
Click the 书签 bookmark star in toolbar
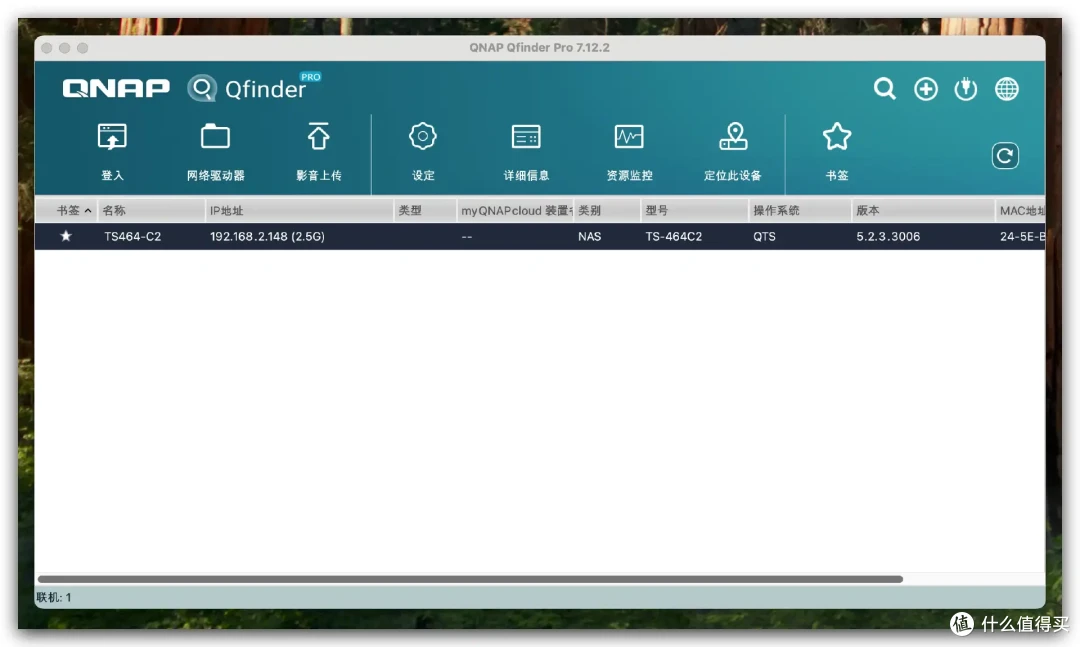[837, 136]
